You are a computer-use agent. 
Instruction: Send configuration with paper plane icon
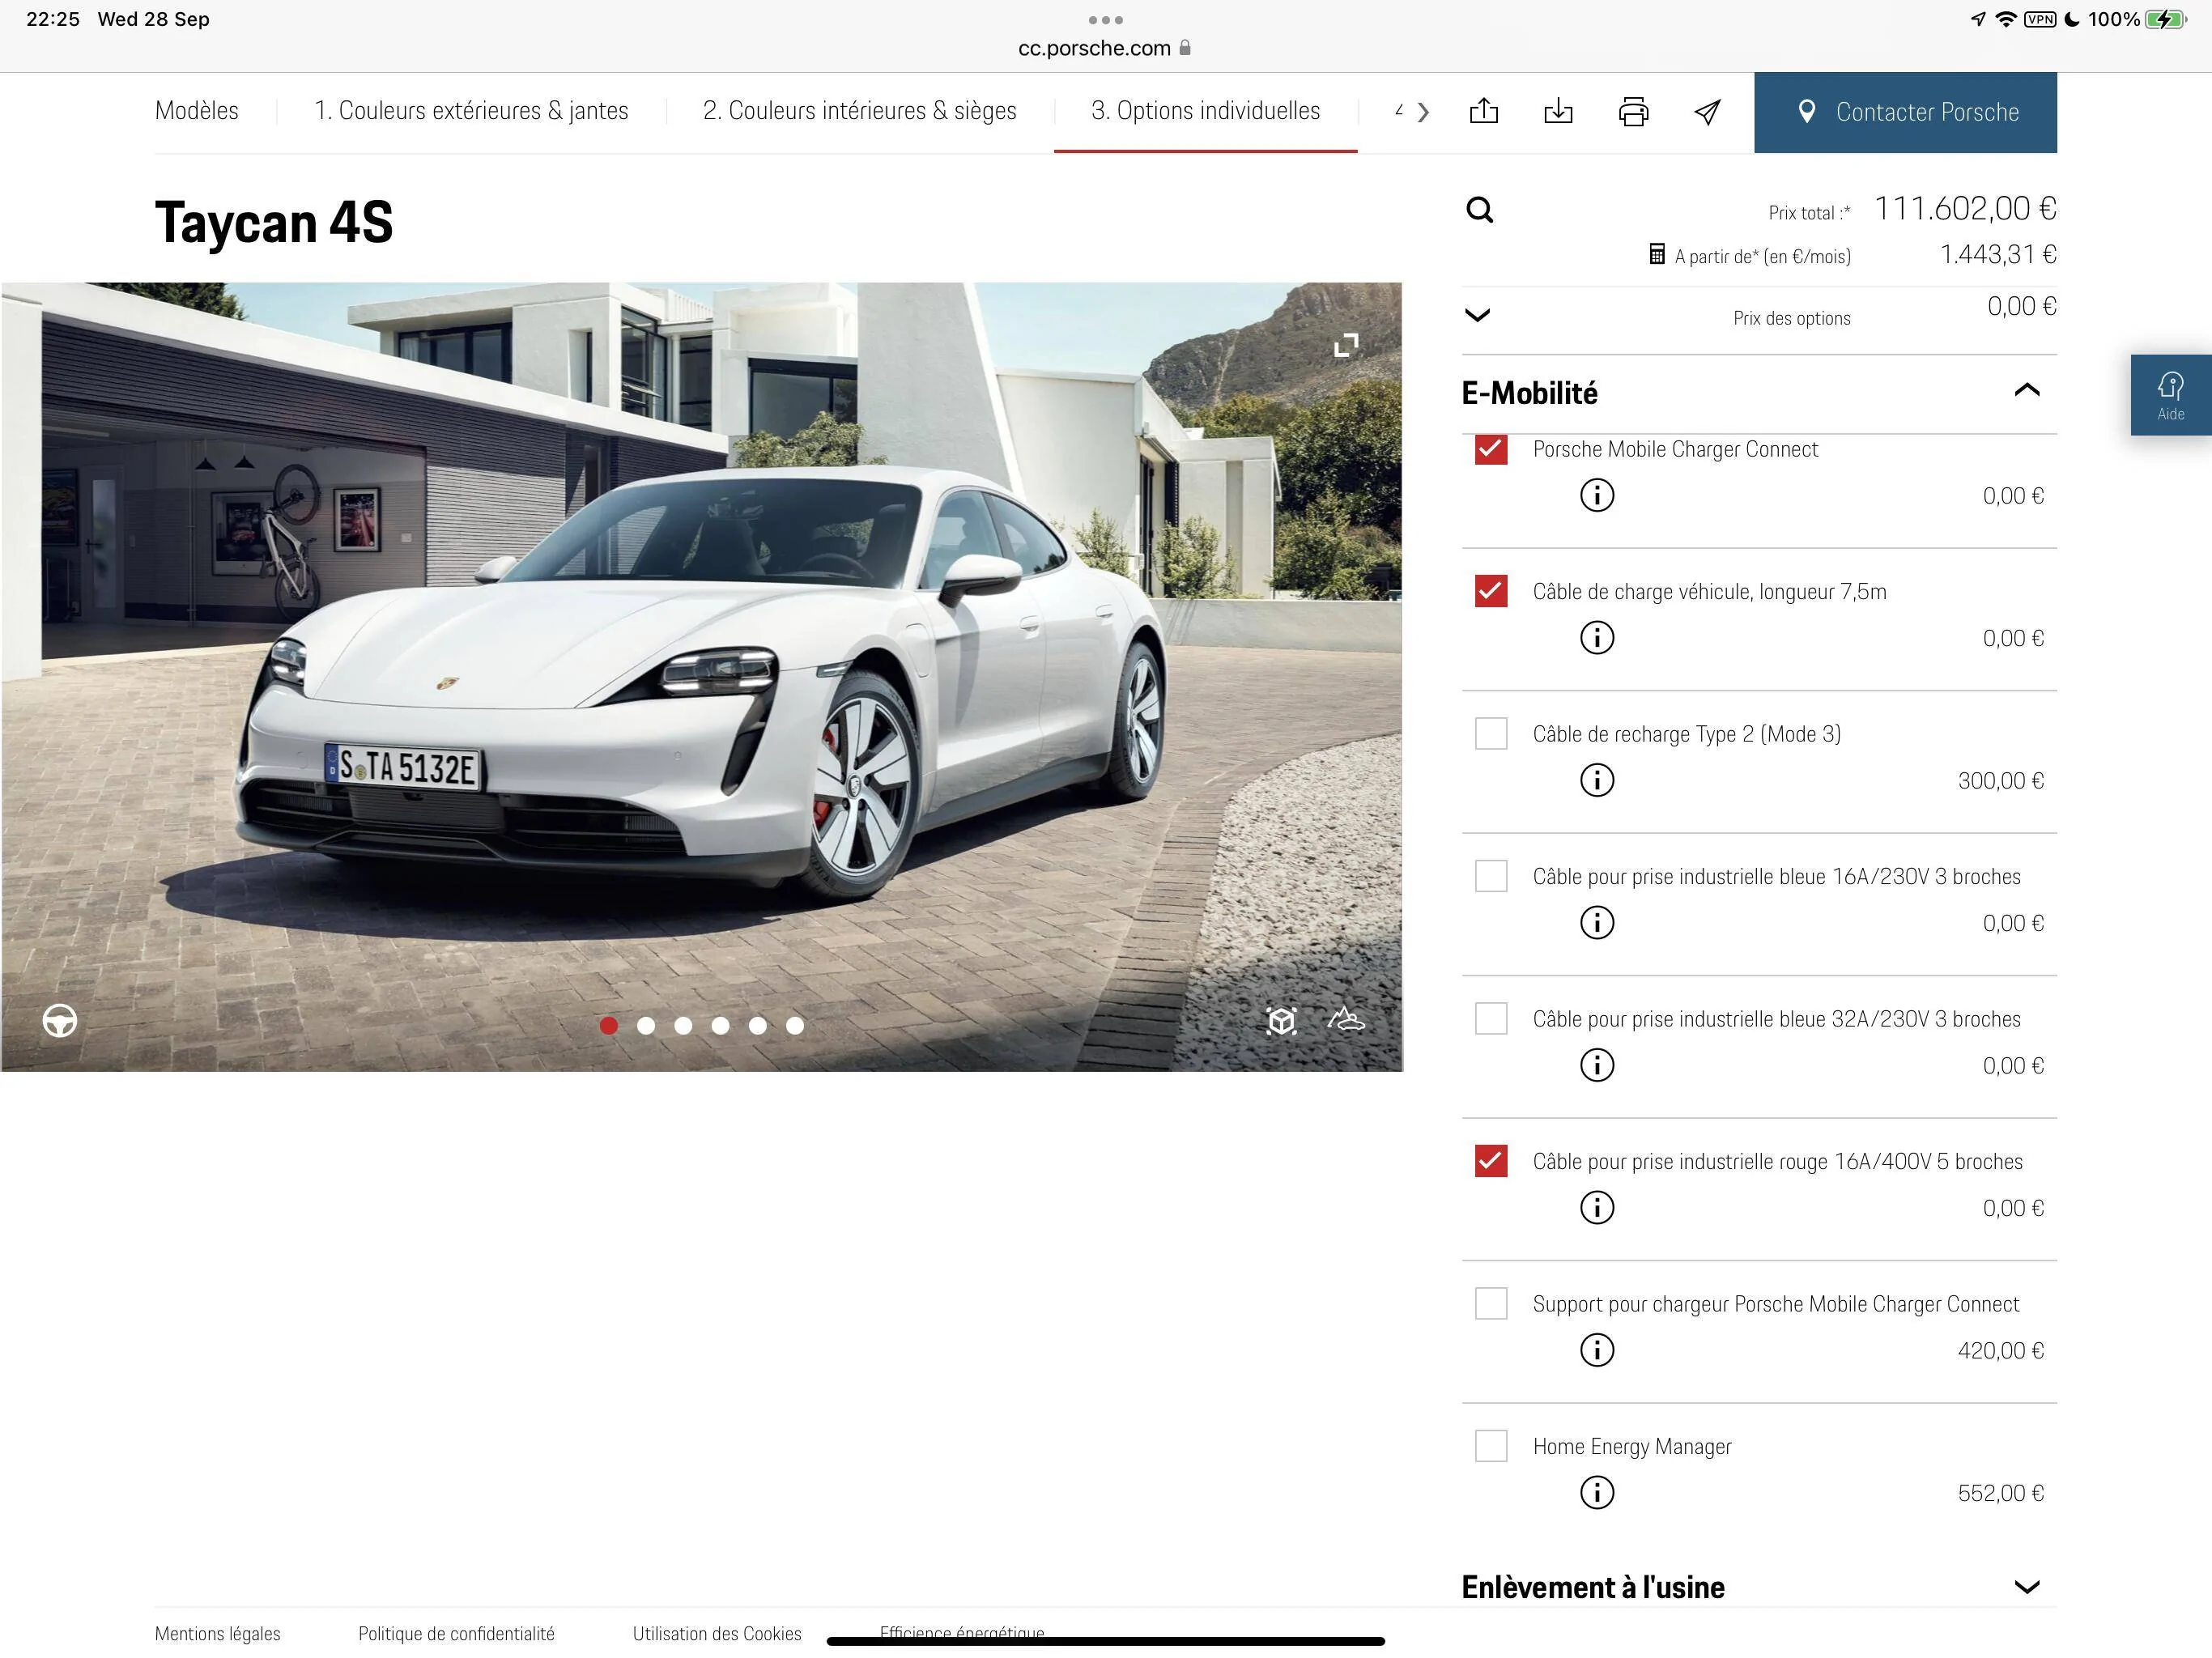click(x=1707, y=112)
